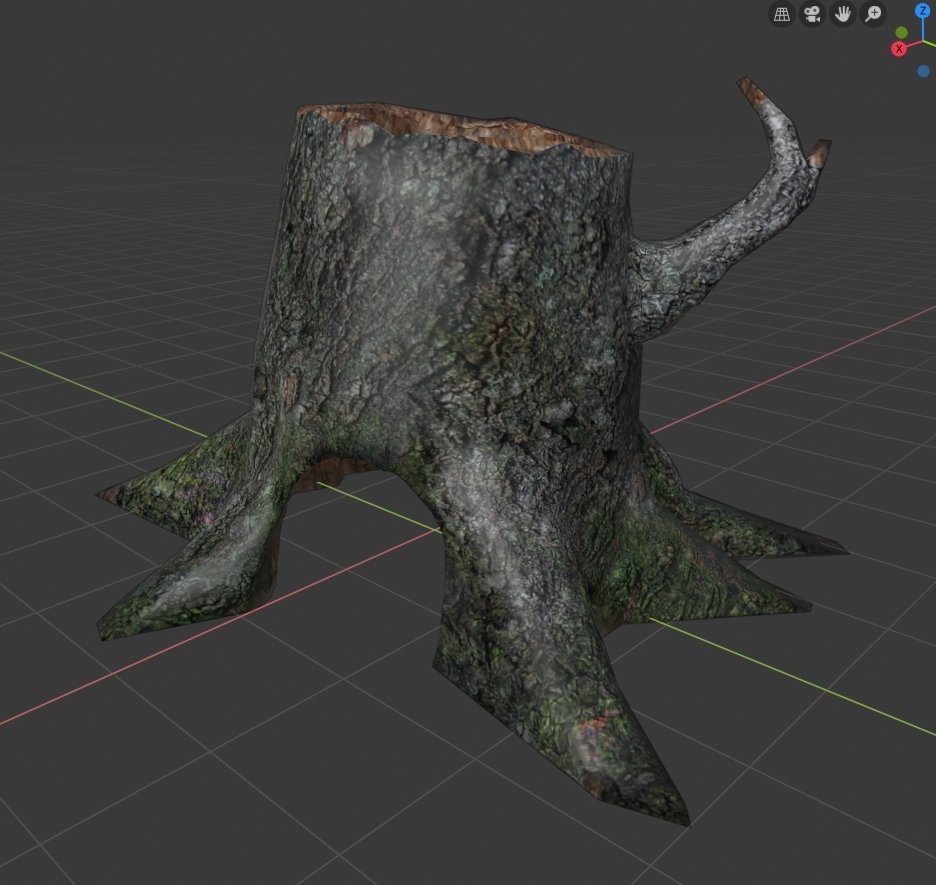This screenshot has width=936, height=885.
Task: Toggle the camera view icon
Action: [x=812, y=14]
